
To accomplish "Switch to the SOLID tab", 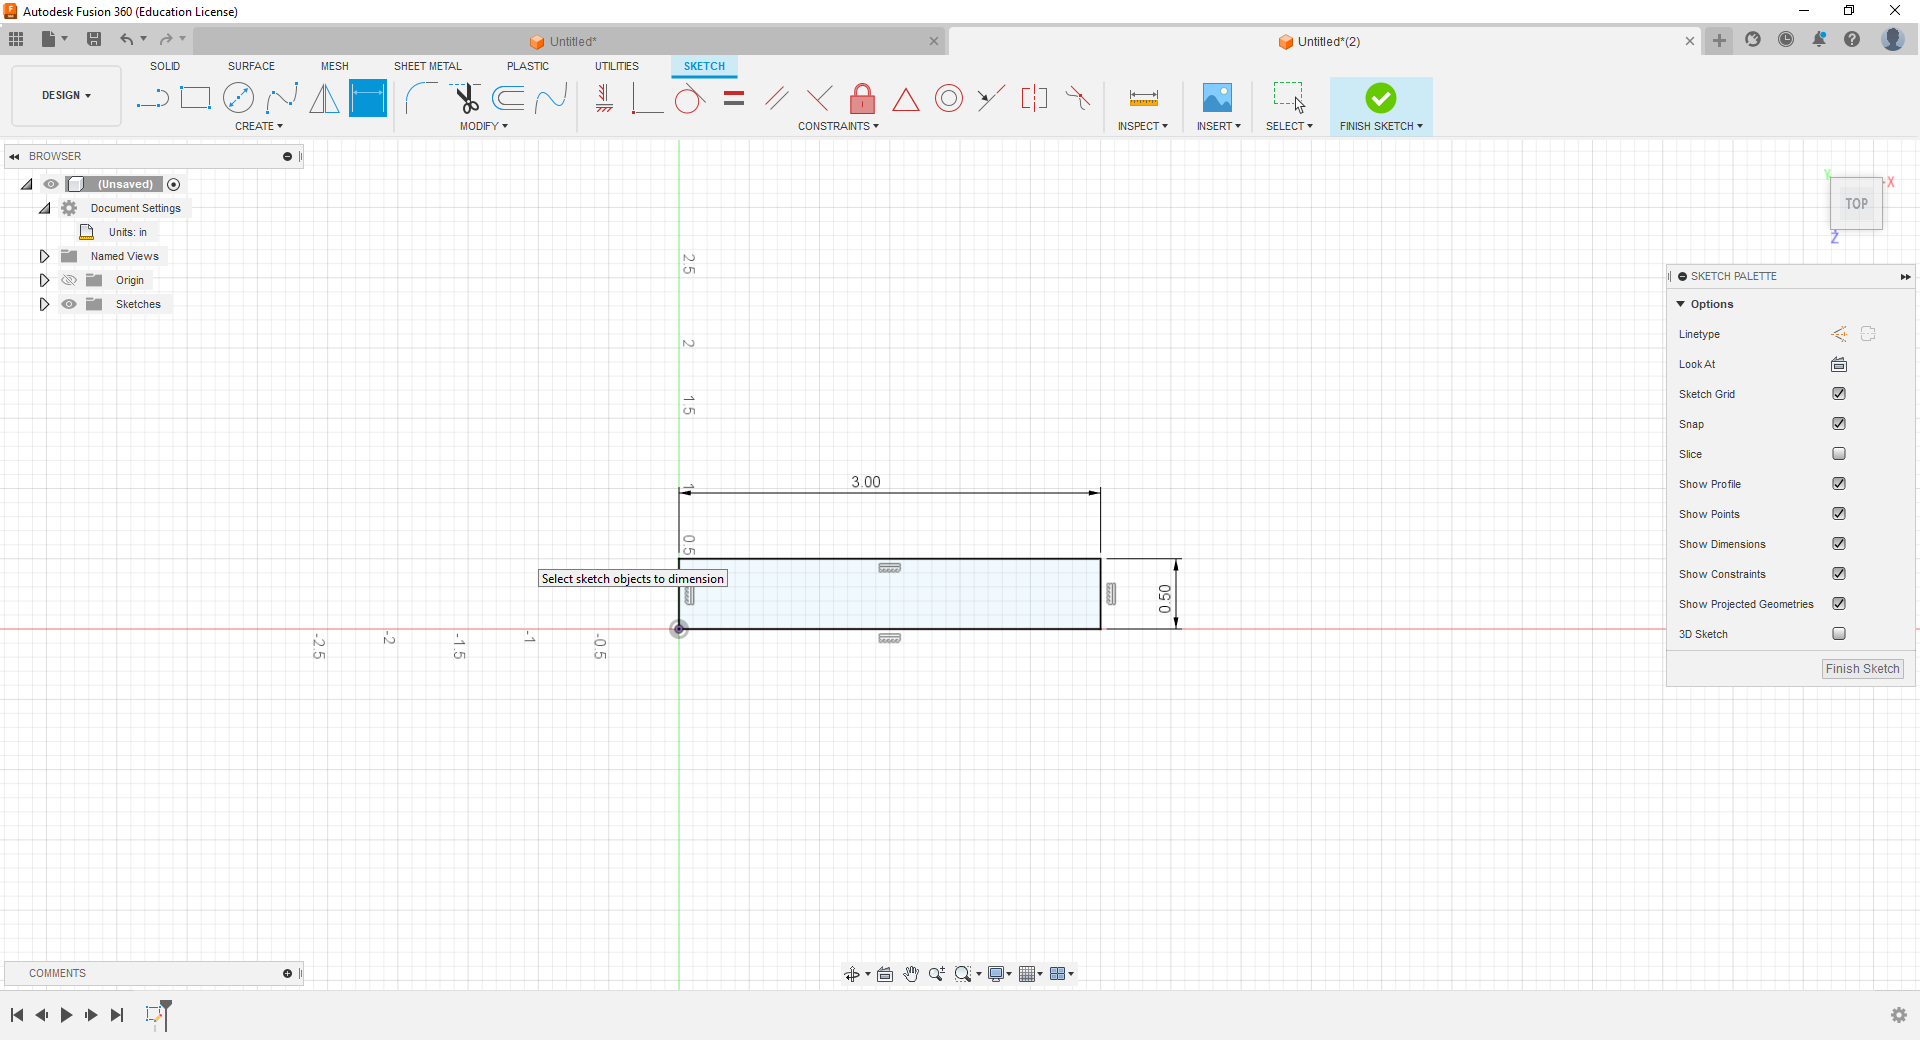I will (165, 66).
